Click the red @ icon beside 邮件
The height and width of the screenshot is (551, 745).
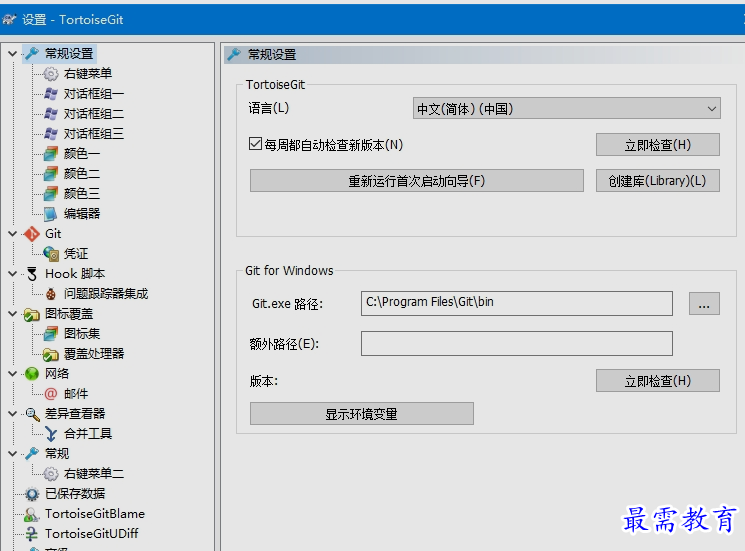pos(51,394)
